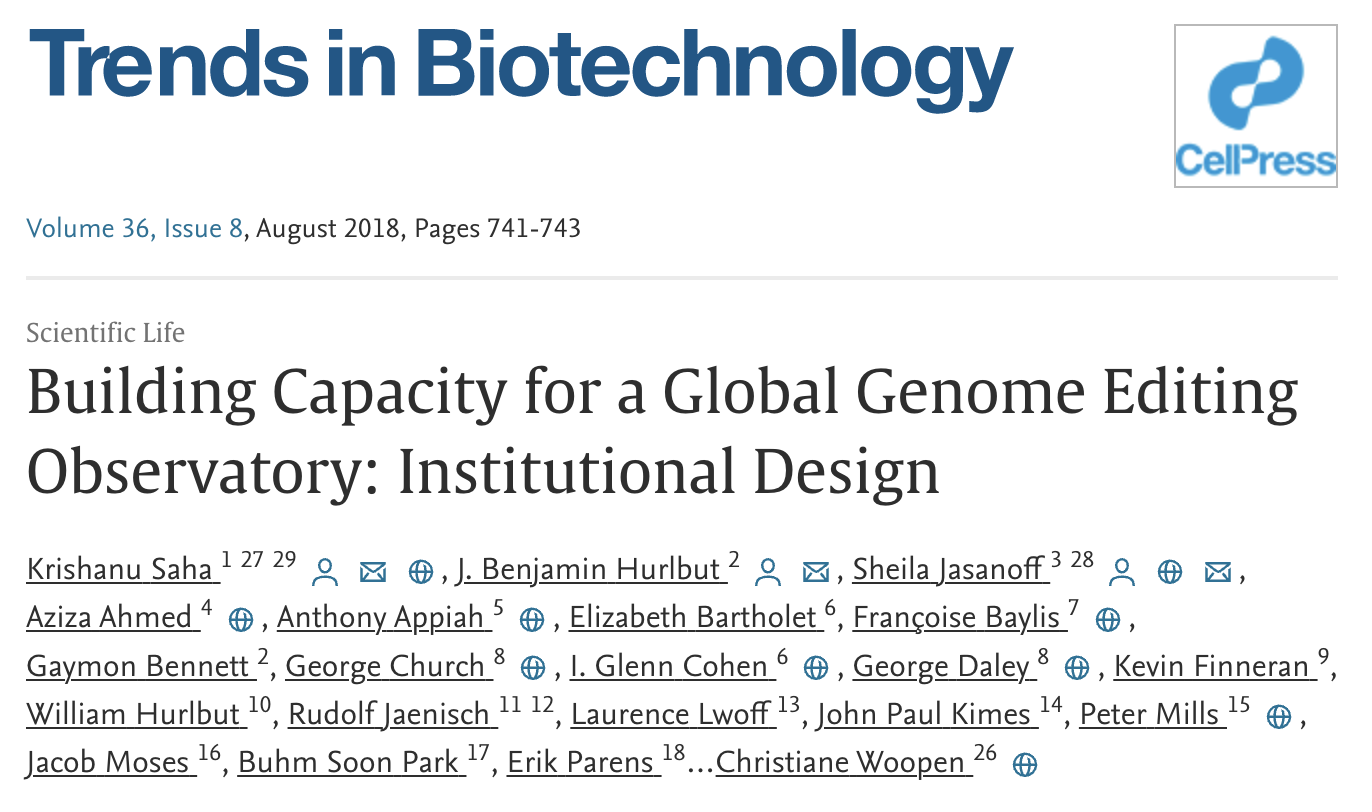Open the globe icon beside George Church
The height and width of the screenshot is (812, 1372).
pos(533,668)
